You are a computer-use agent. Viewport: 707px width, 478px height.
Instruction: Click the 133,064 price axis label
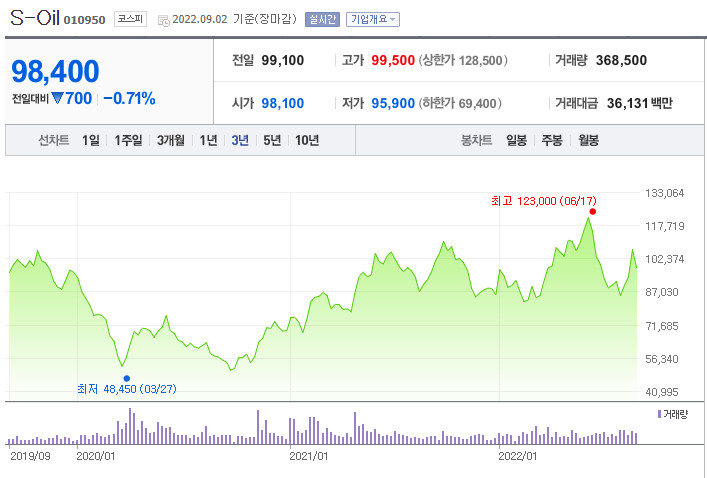pyautogui.click(x=665, y=193)
